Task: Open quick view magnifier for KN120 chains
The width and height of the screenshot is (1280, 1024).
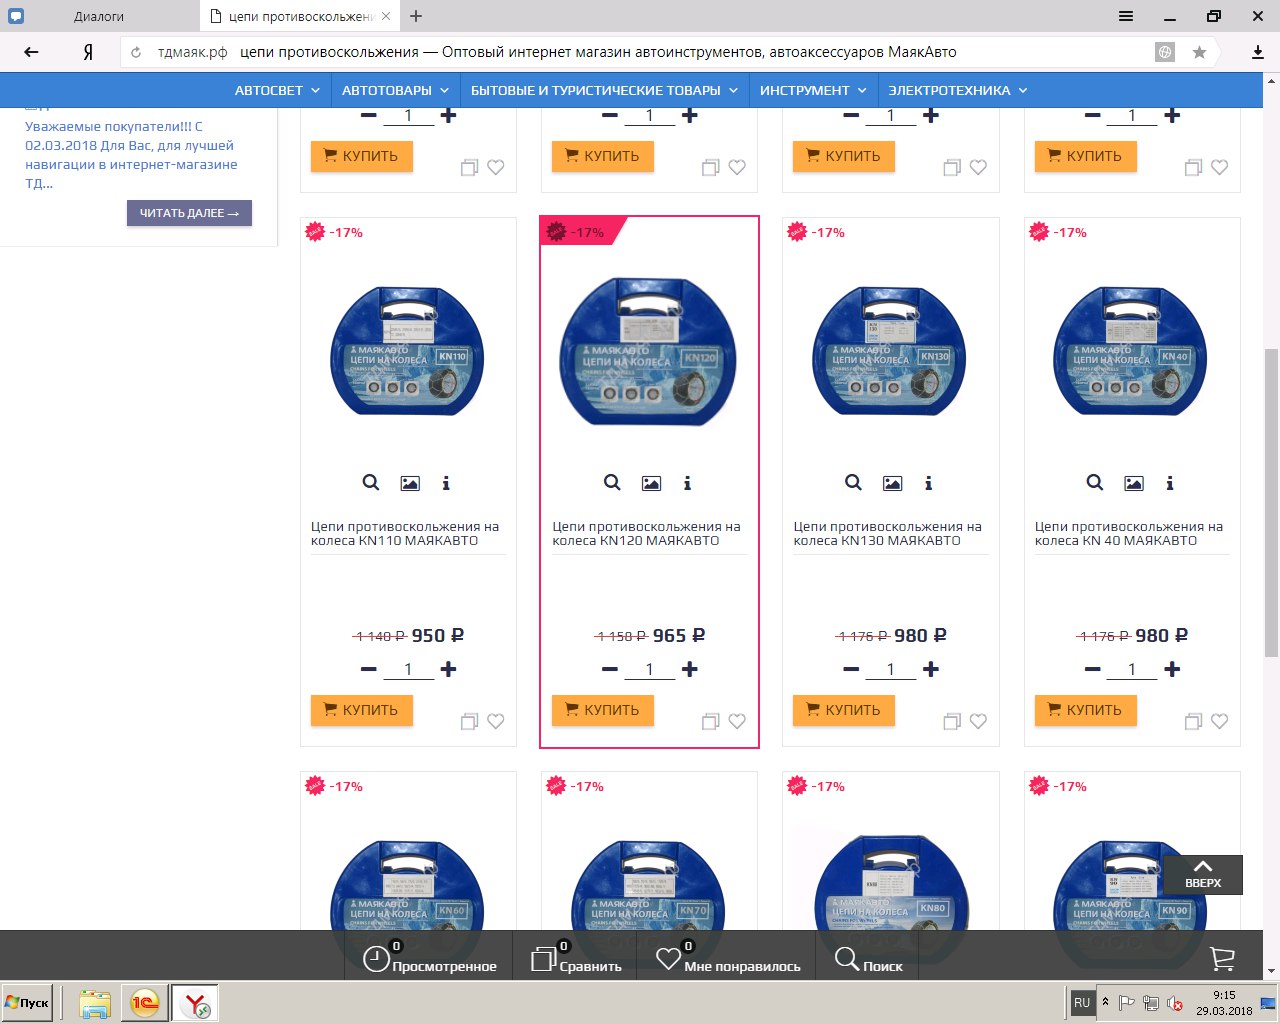Action: click(x=612, y=483)
